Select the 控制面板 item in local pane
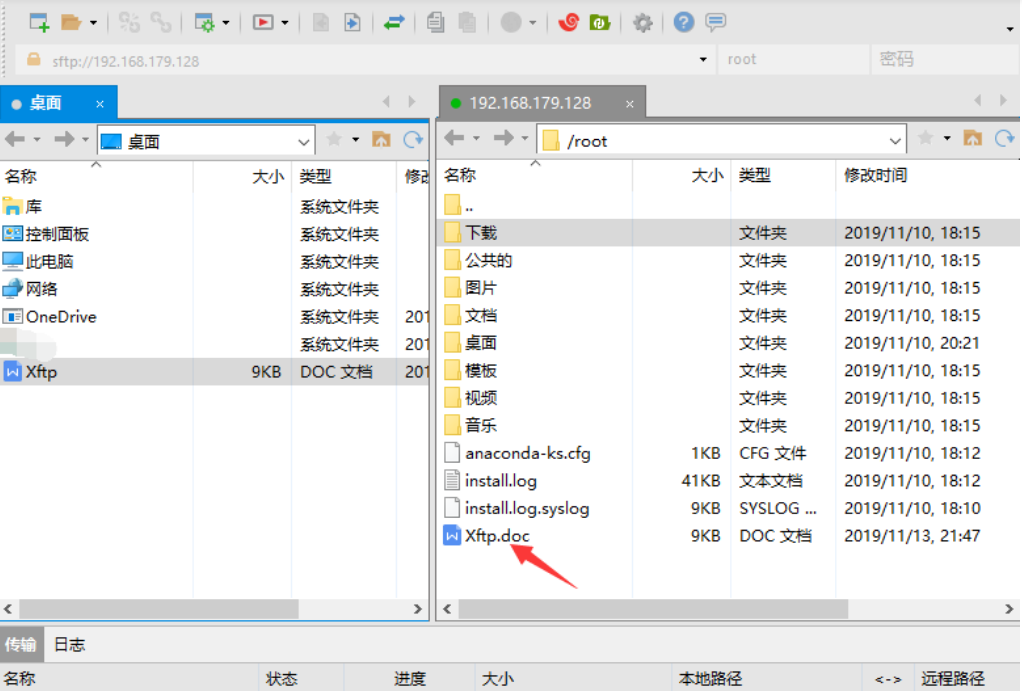This screenshot has width=1022, height=691. (x=57, y=234)
